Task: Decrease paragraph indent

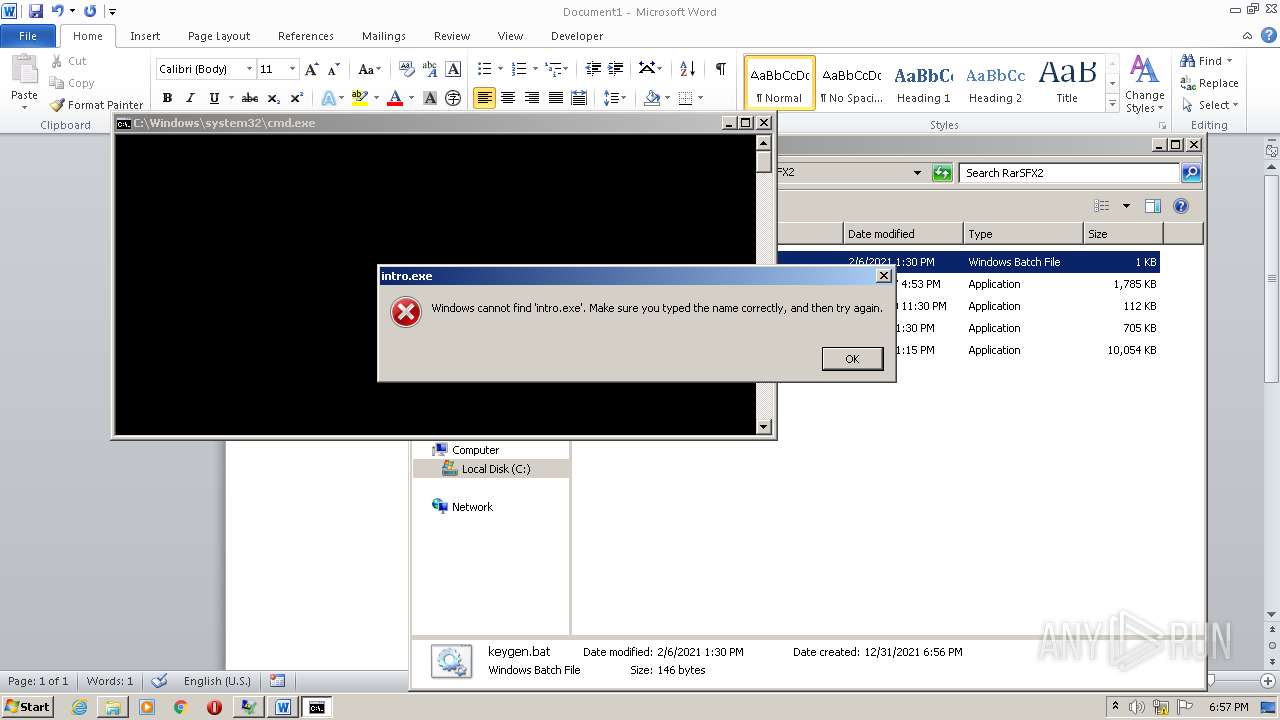Action: coord(593,69)
